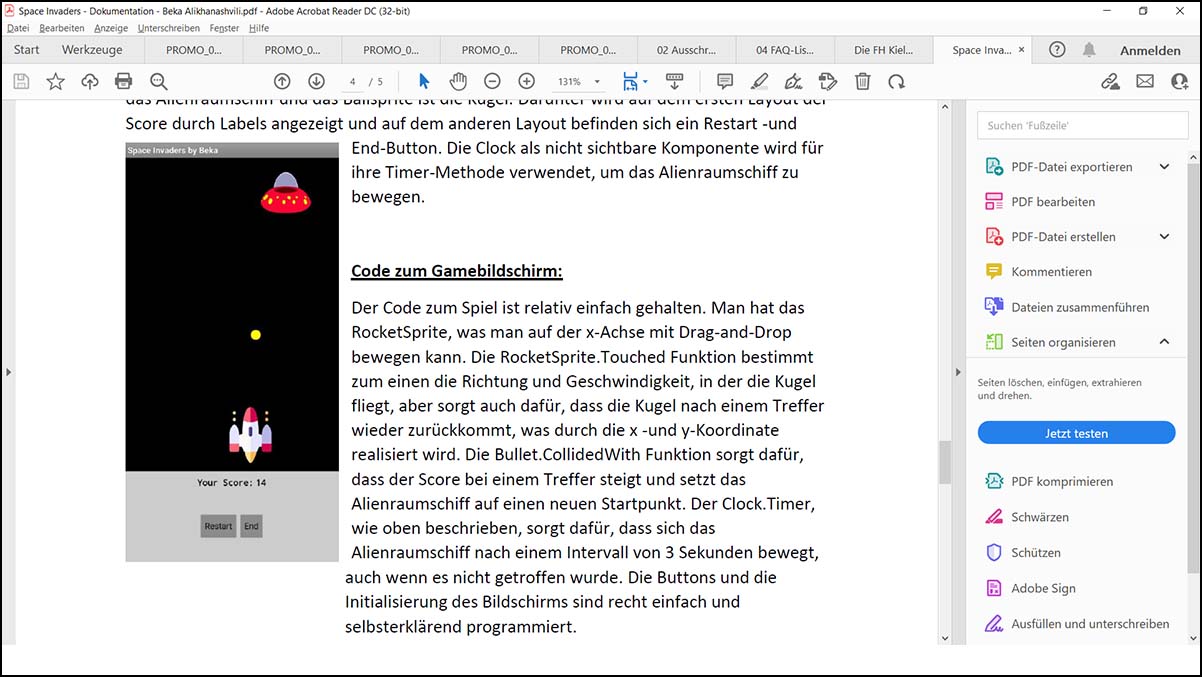Open the Anzeige menu
This screenshot has height=677, width=1202.
coord(111,28)
